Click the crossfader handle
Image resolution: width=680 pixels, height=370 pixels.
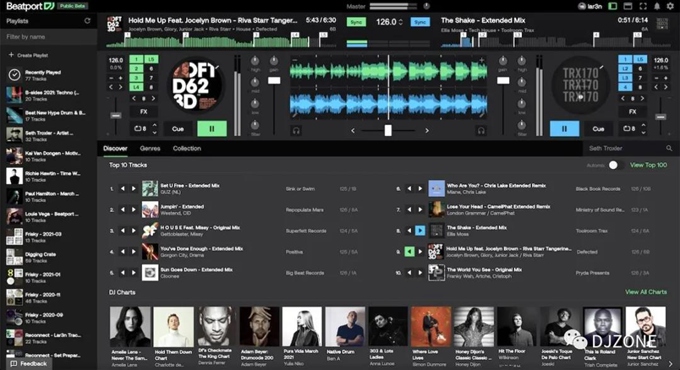point(388,130)
